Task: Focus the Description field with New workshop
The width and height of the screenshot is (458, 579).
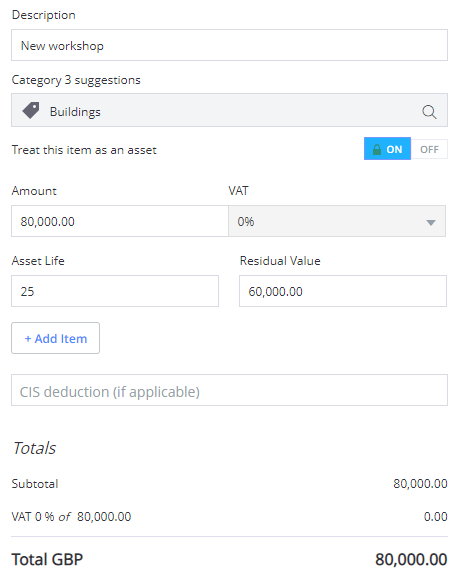Action: [x=229, y=45]
